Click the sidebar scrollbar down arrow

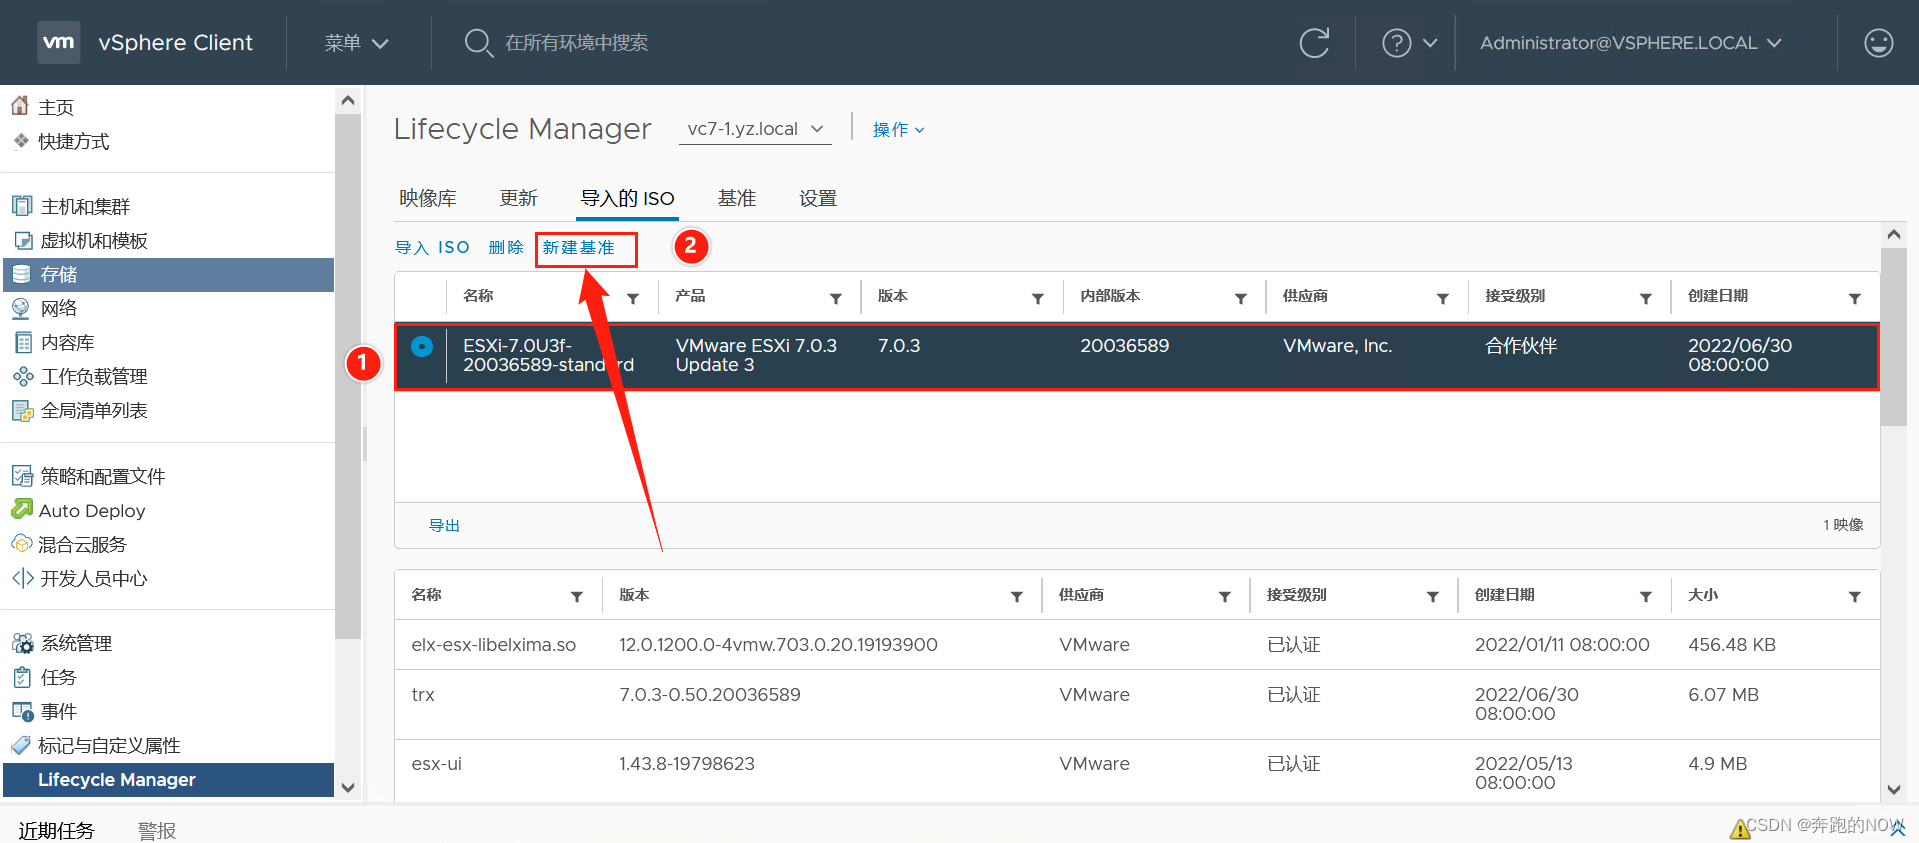pyautogui.click(x=348, y=787)
